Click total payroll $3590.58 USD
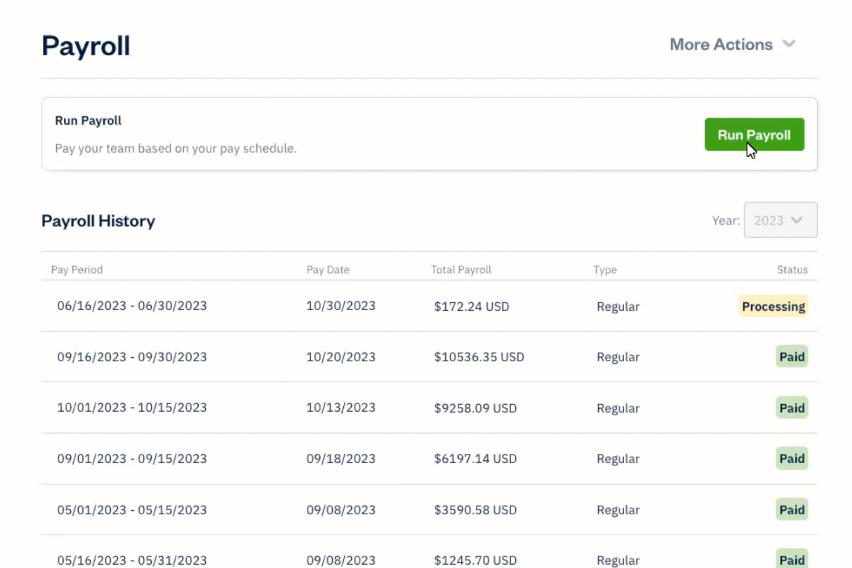 [x=475, y=509]
